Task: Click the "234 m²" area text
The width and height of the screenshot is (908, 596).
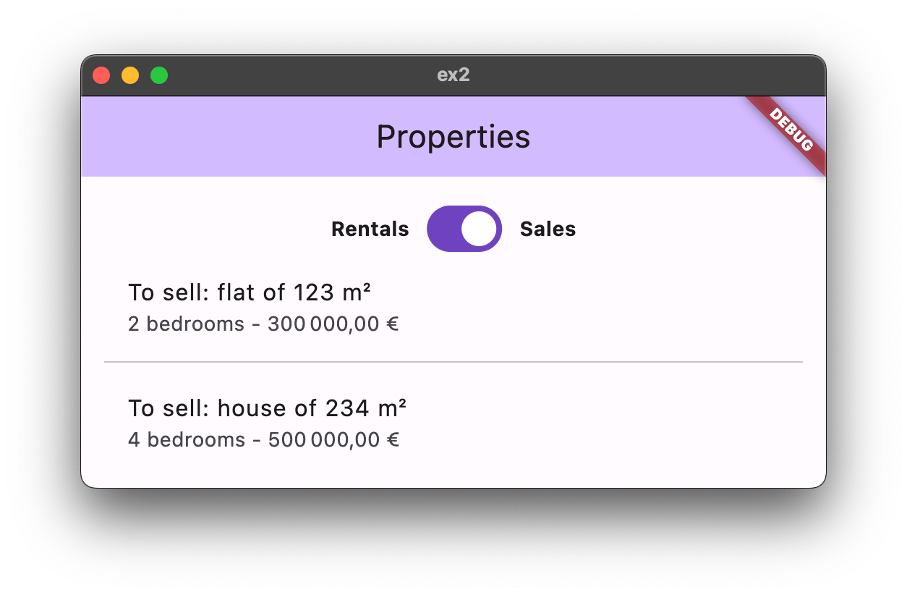Action: tap(365, 408)
